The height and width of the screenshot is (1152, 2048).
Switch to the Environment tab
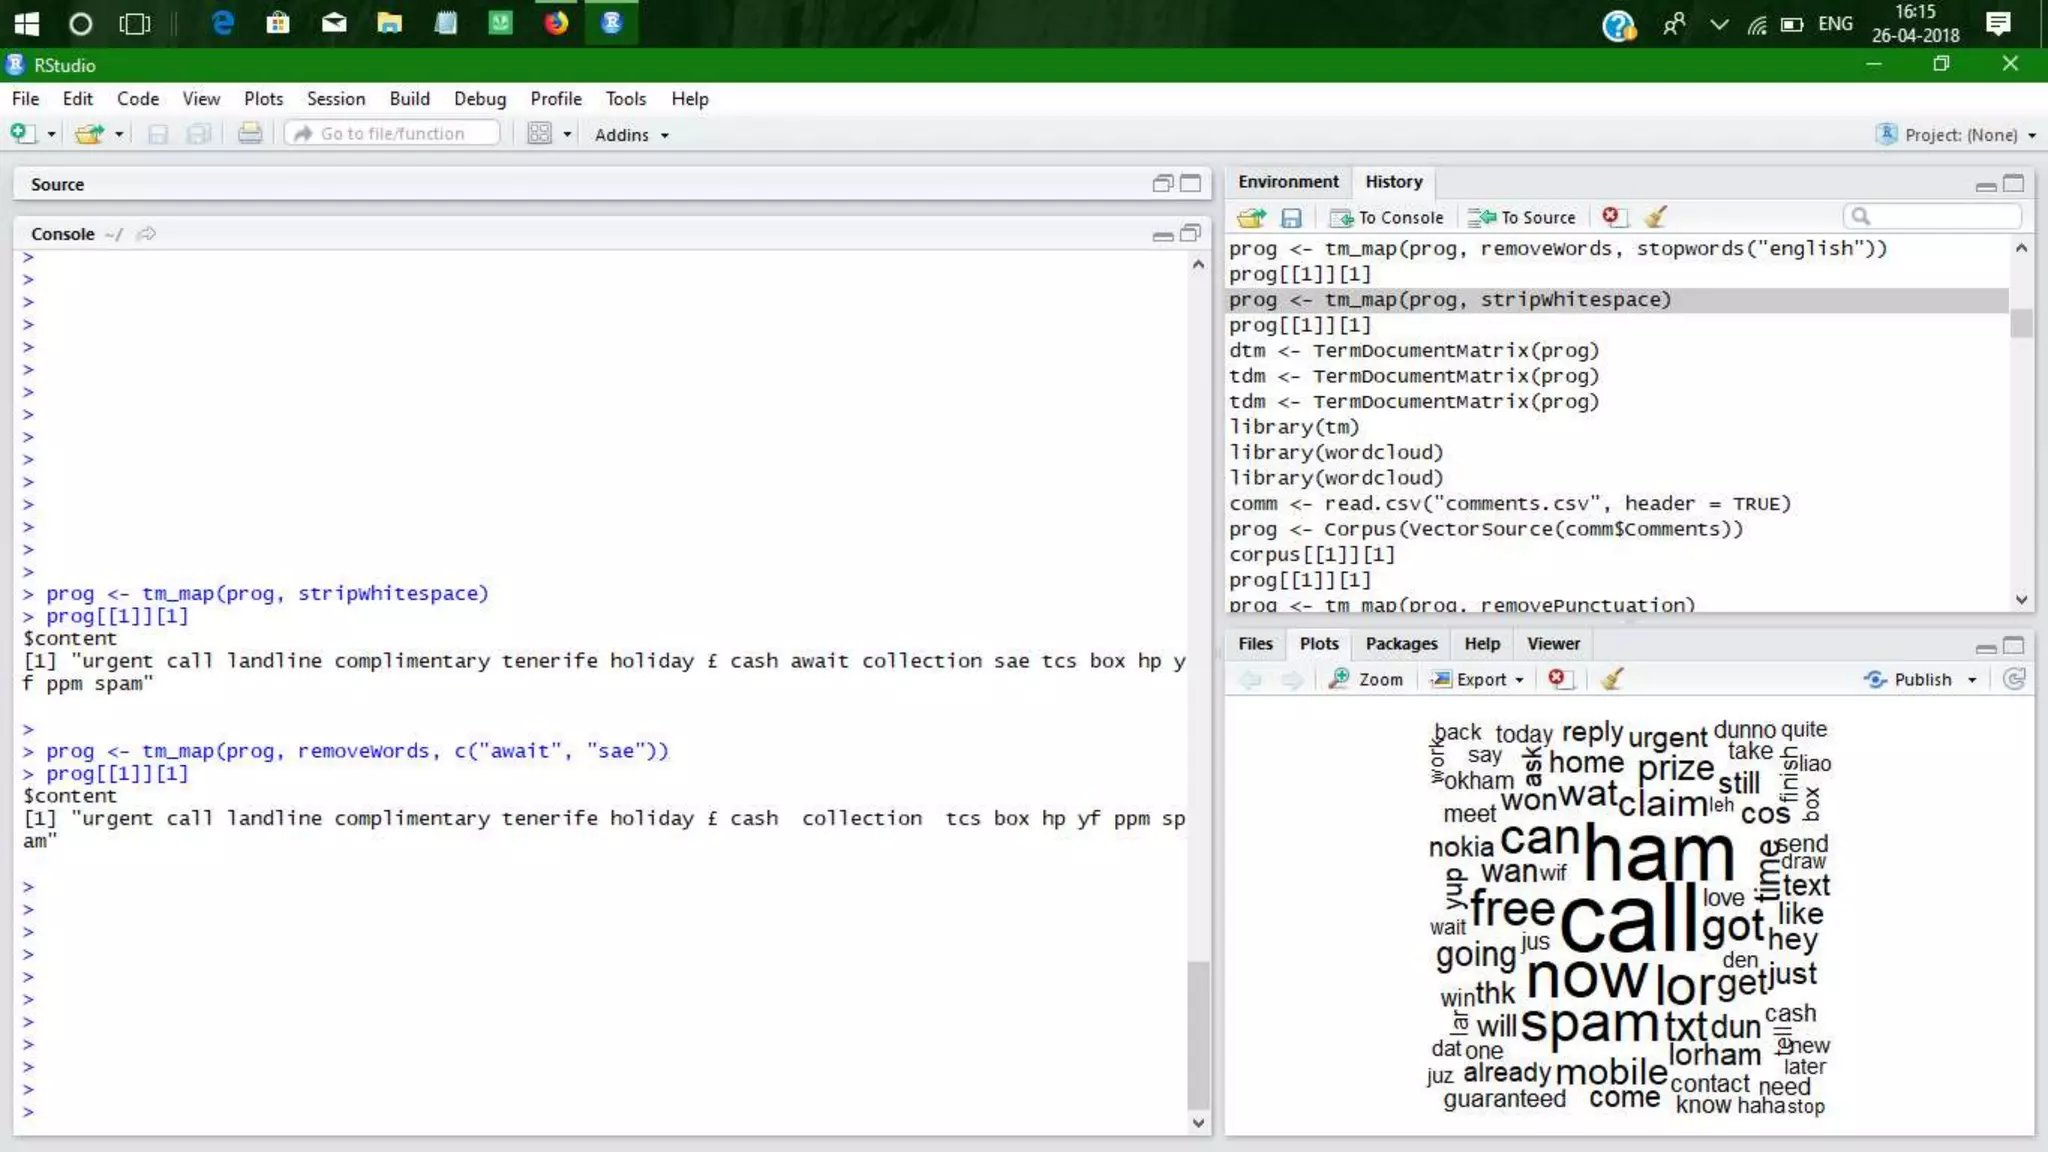[x=1287, y=182]
